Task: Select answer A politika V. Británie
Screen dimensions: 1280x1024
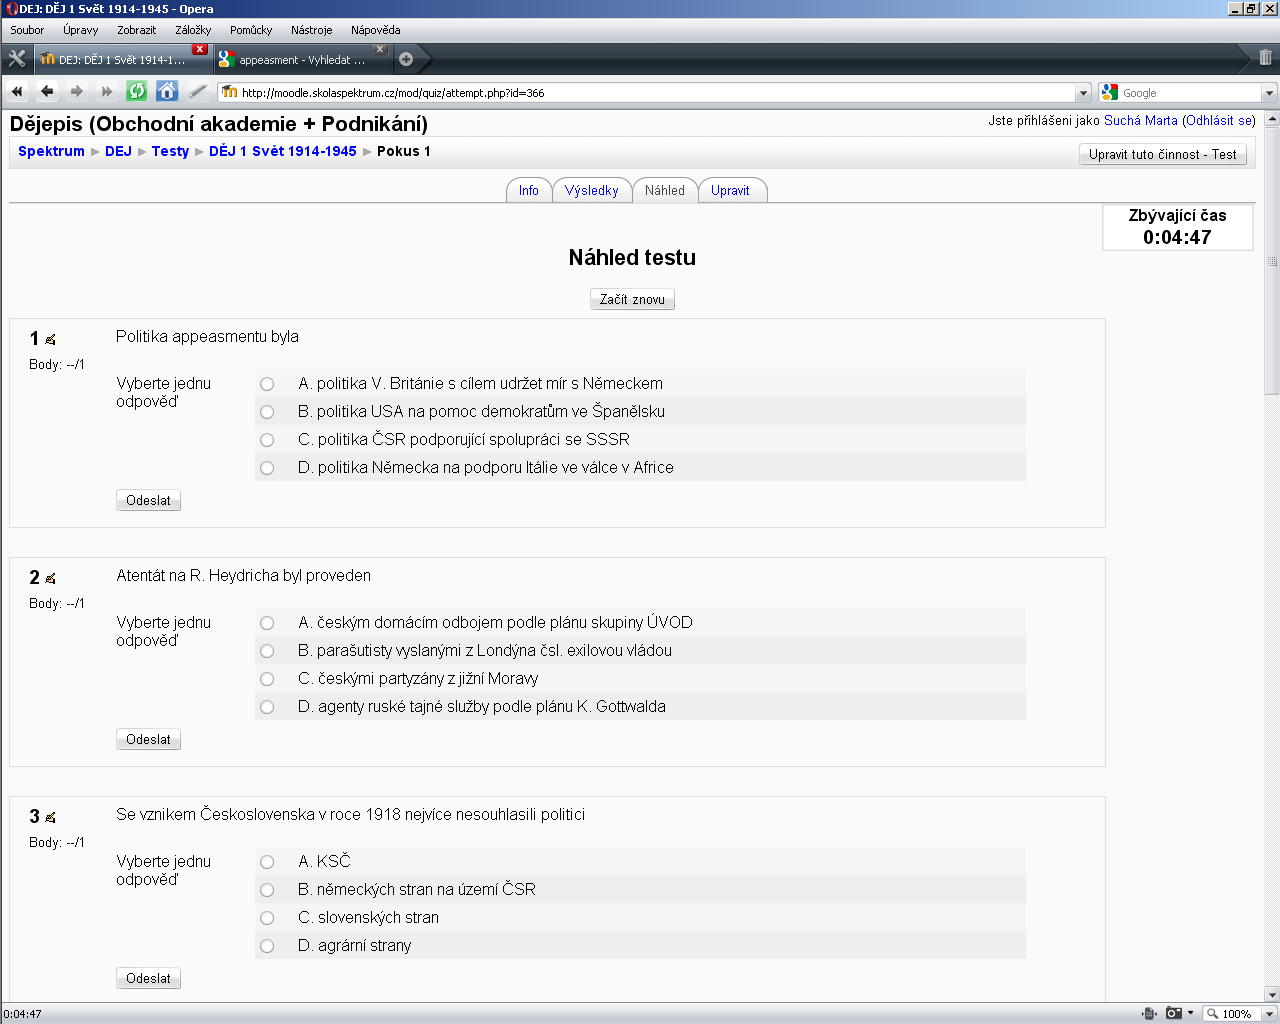Action: coord(267,384)
